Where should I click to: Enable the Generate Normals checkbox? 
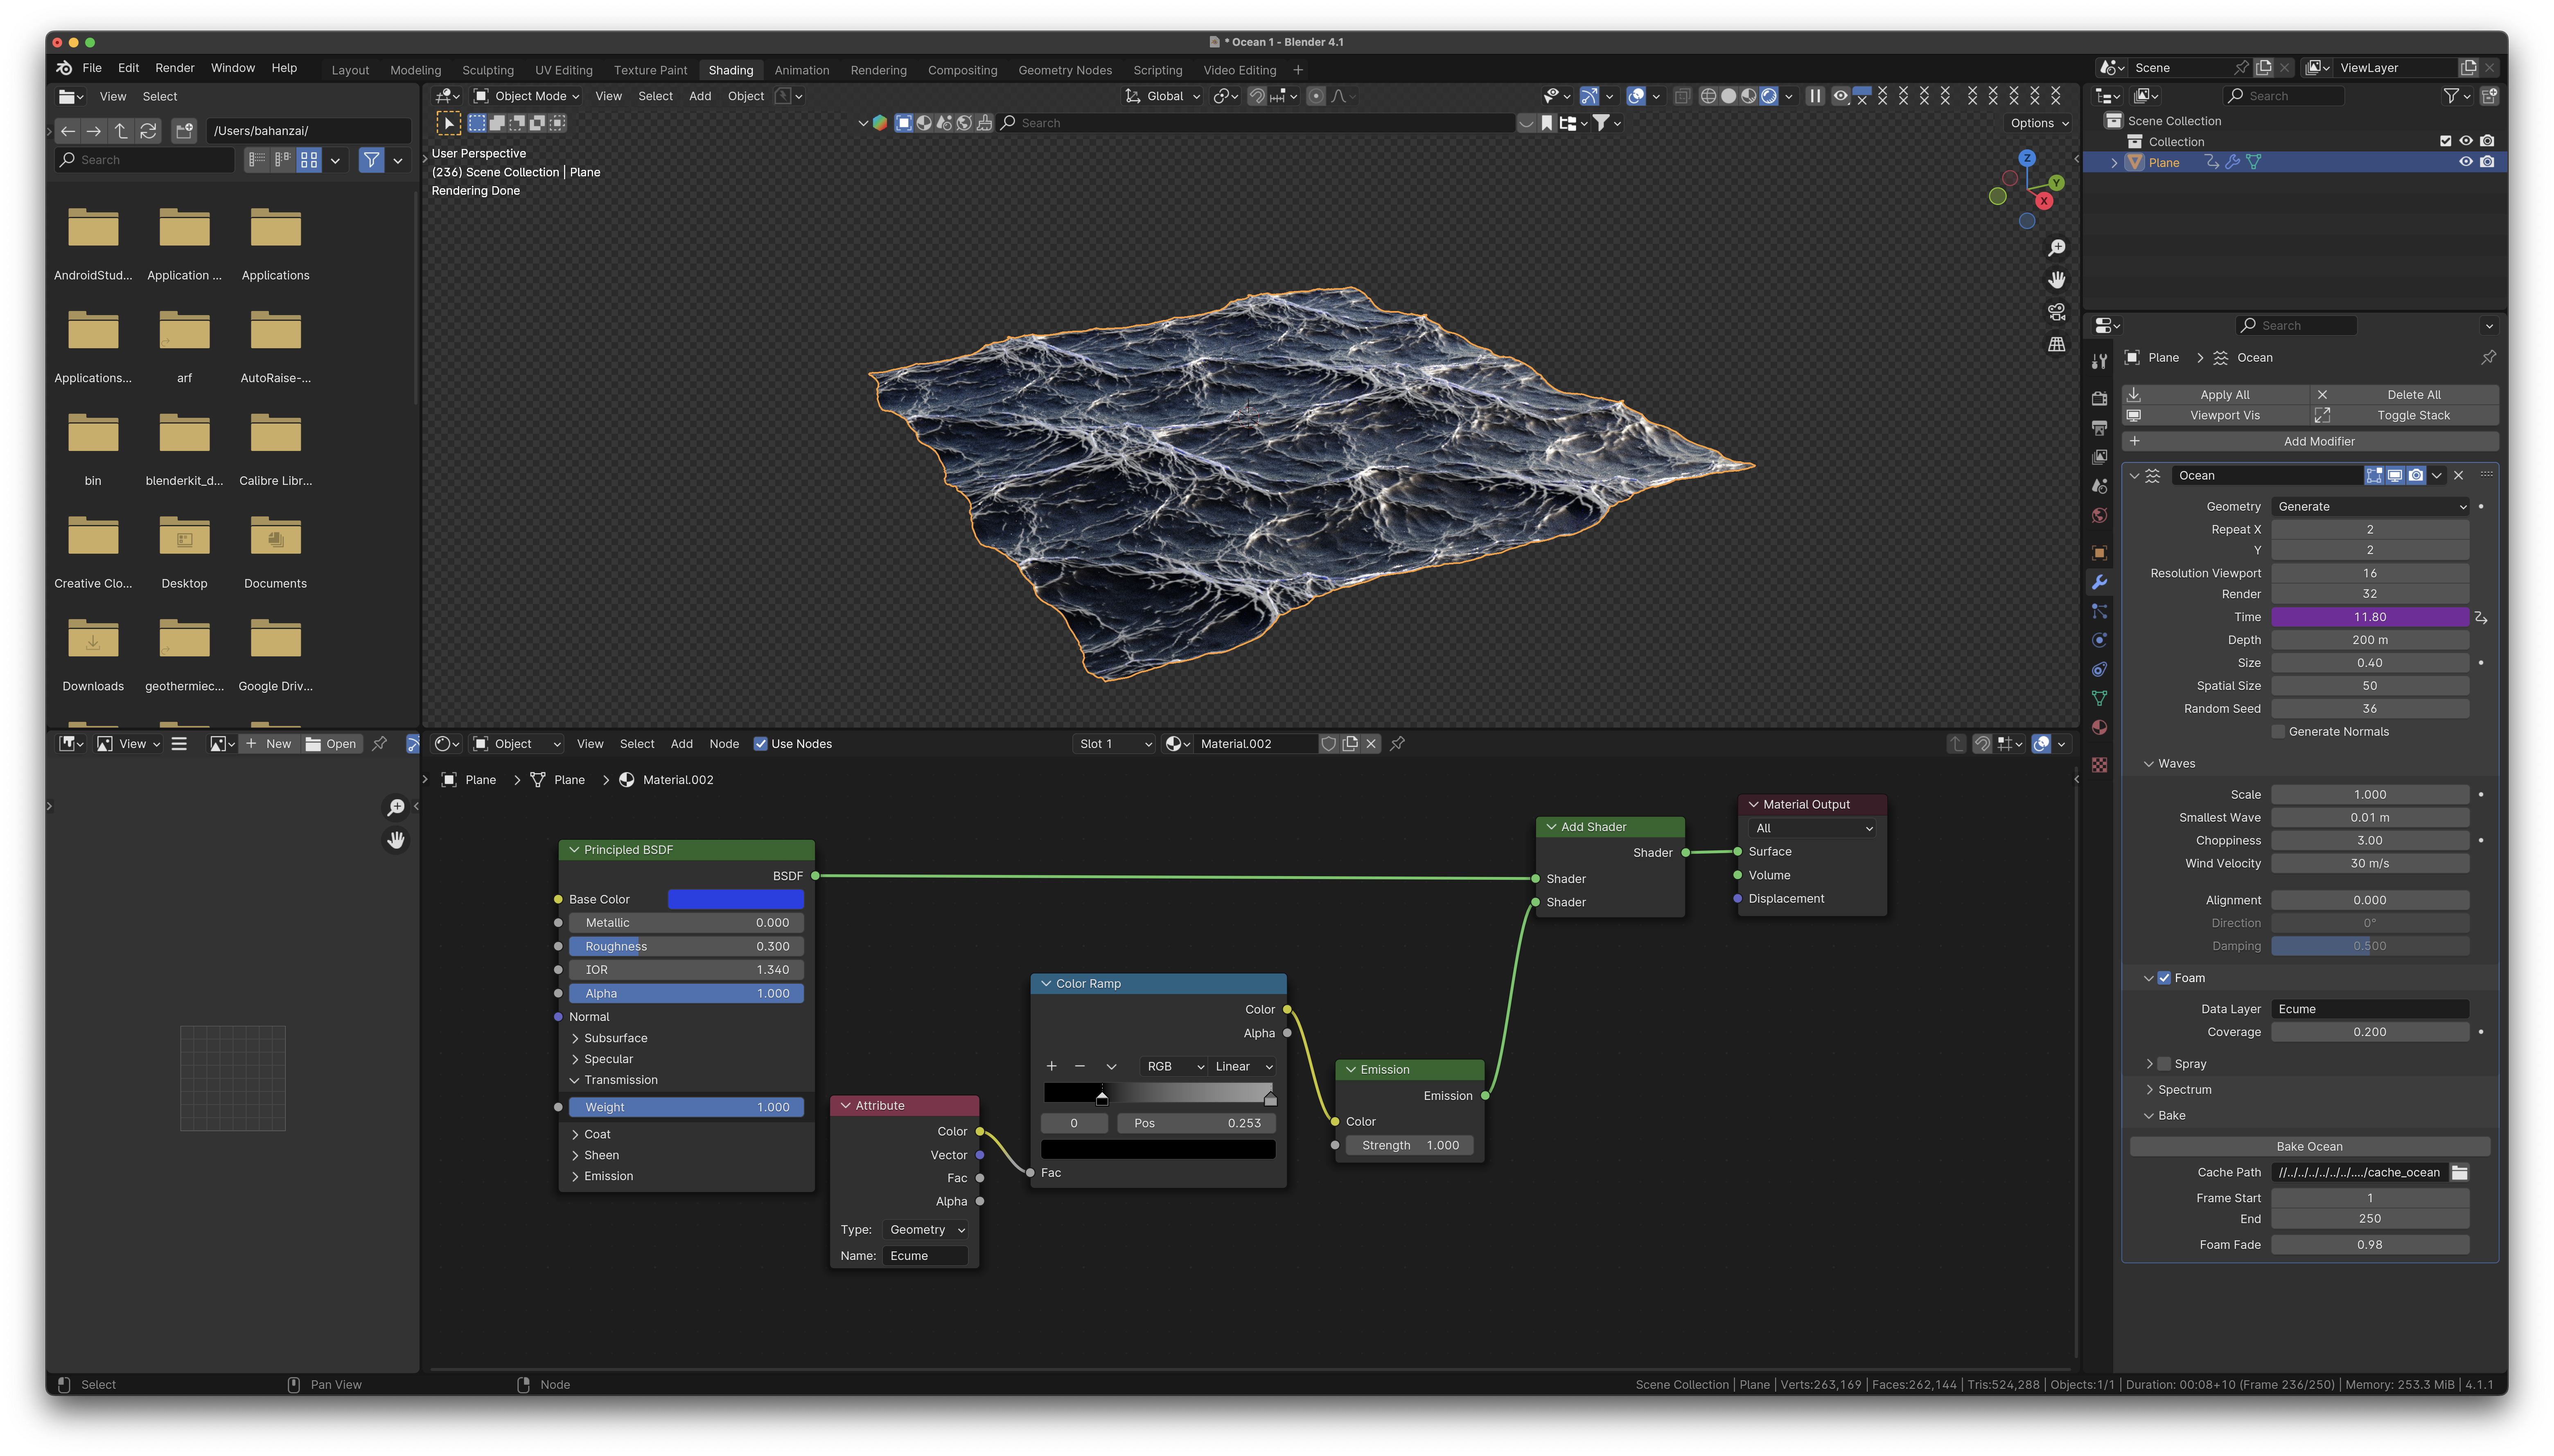[2278, 732]
